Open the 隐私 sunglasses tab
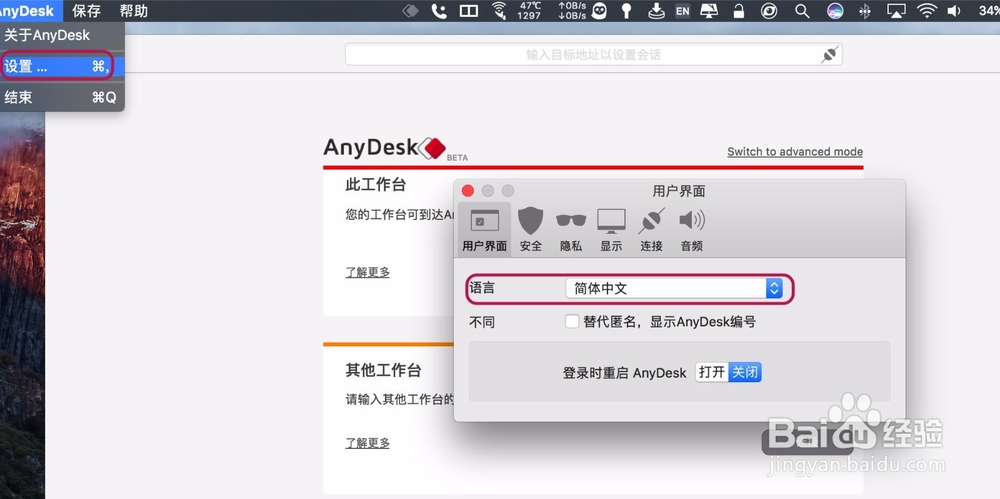1000x499 pixels. [x=571, y=230]
